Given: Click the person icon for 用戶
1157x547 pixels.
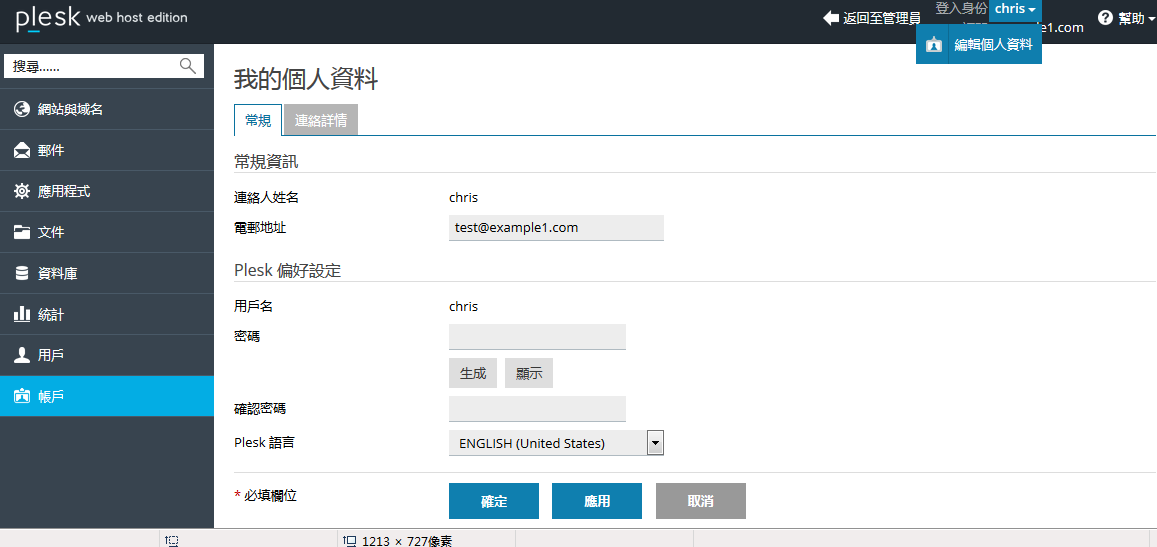Looking at the screenshot, I should tap(22, 355).
